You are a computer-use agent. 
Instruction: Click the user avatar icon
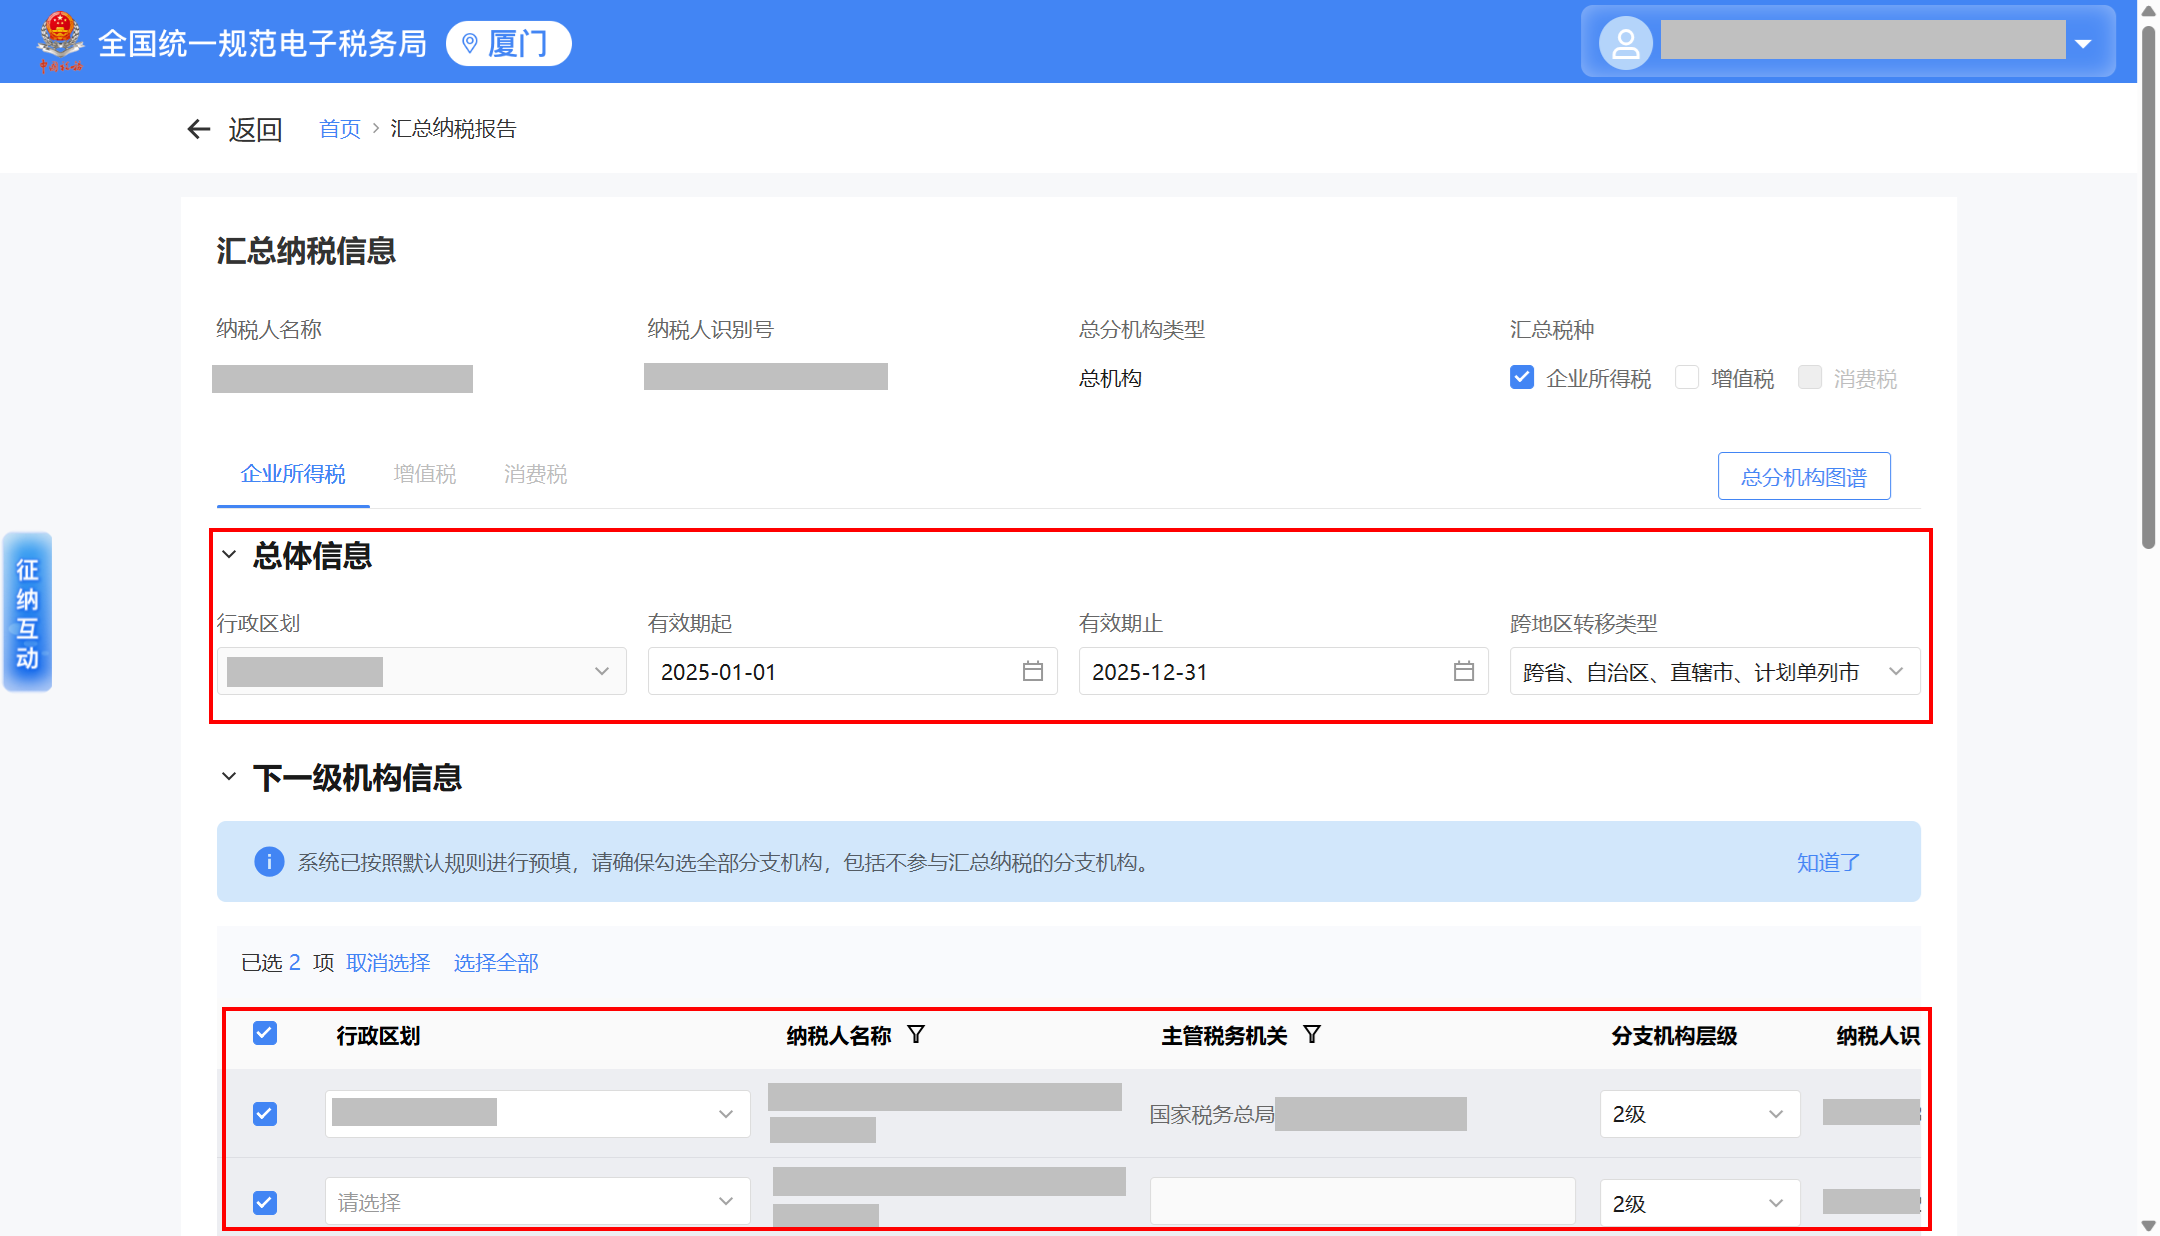click(x=1625, y=43)
